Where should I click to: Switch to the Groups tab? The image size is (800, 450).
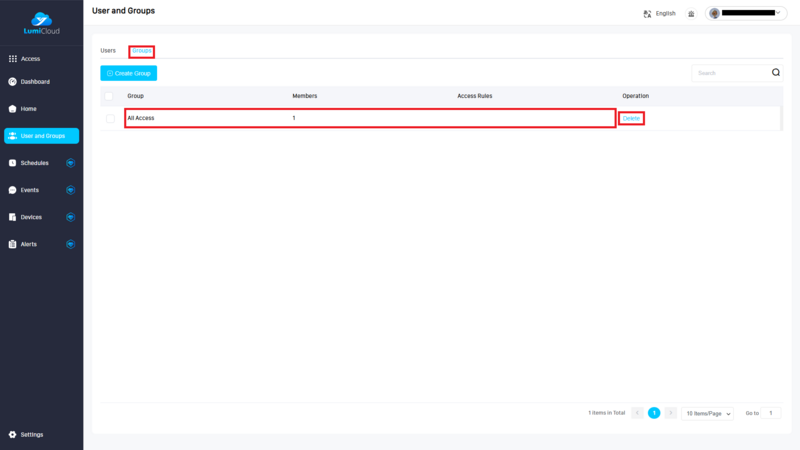coord(141,51)
